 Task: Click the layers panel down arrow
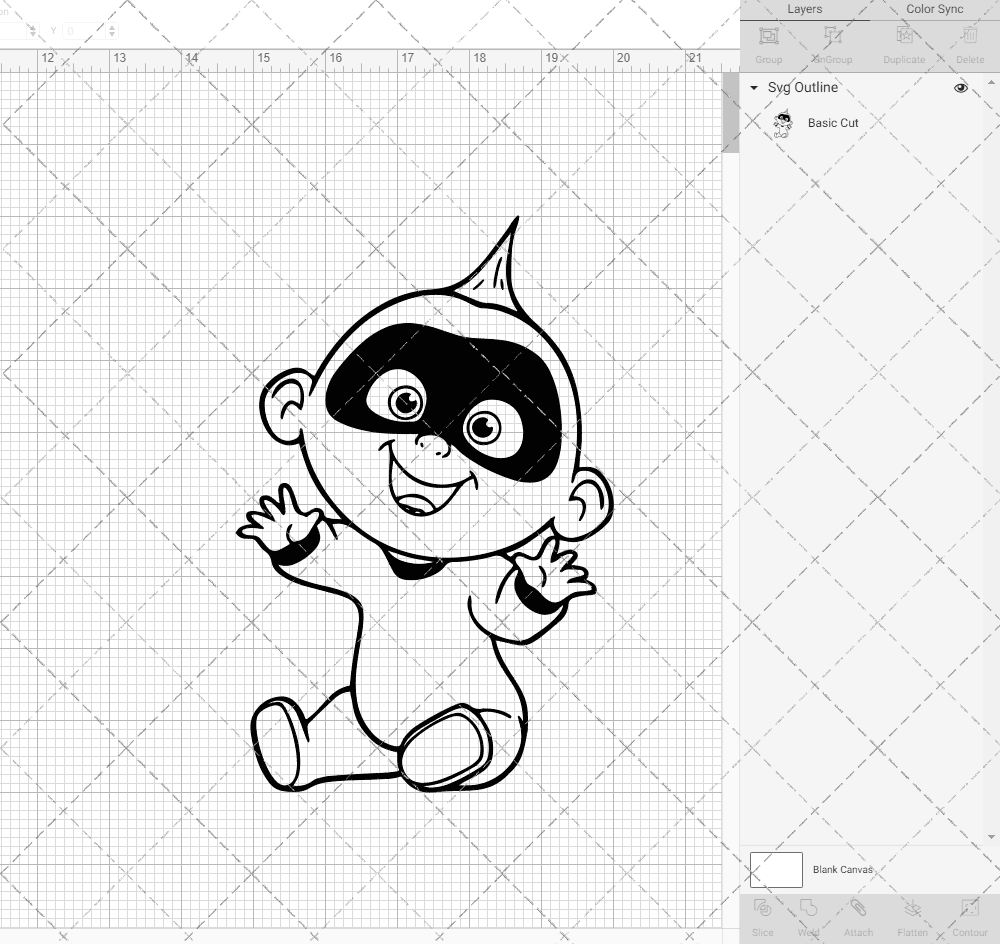990,837
